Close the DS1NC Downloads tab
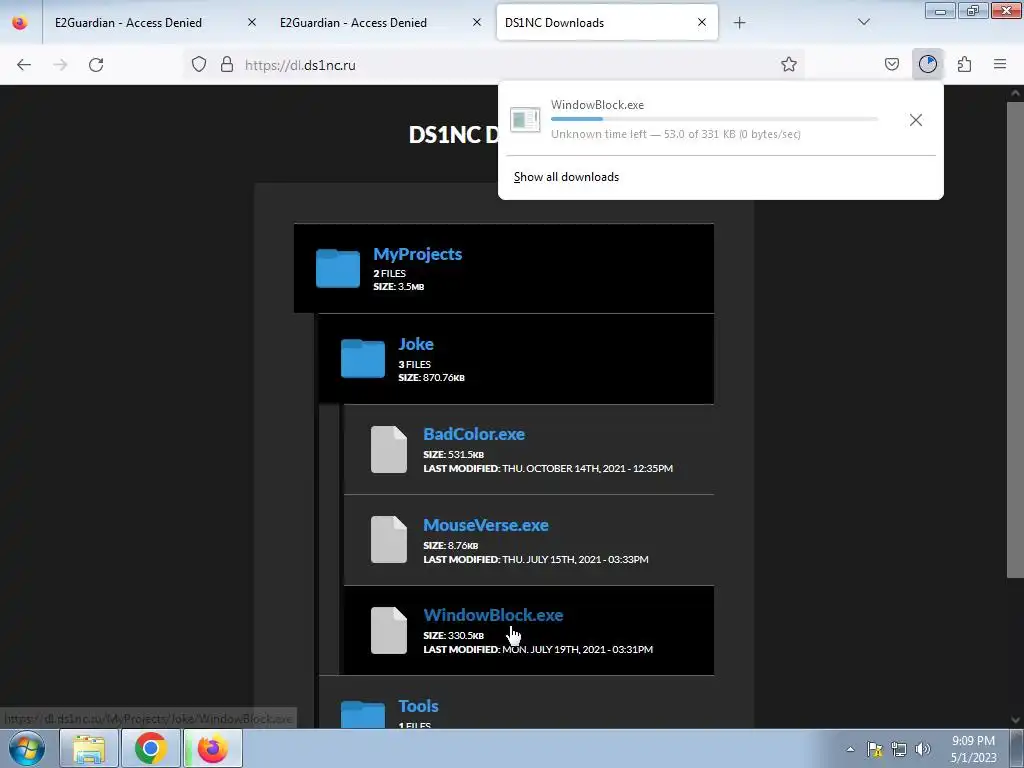 tap(701, 22)
